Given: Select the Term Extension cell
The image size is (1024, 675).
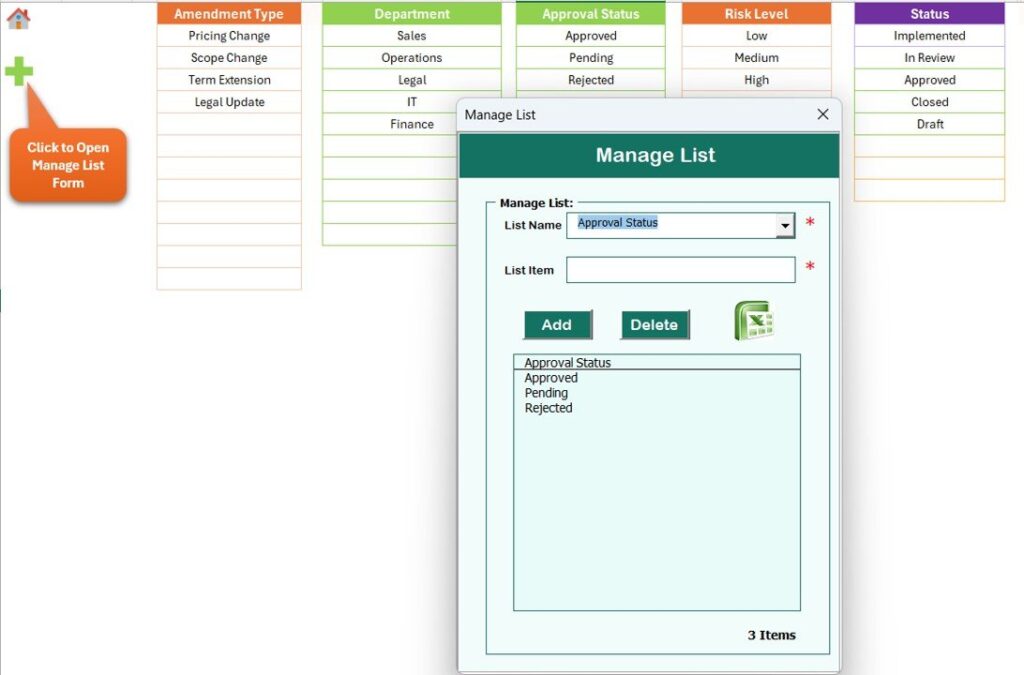Looking at the screenshot, I should [229, 80].
